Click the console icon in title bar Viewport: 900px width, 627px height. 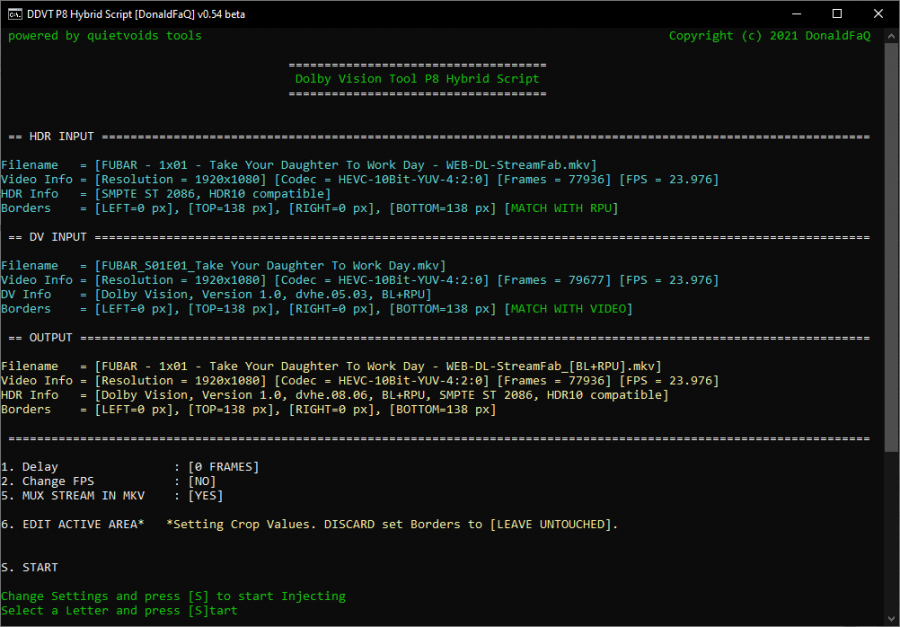click(15, 13)
